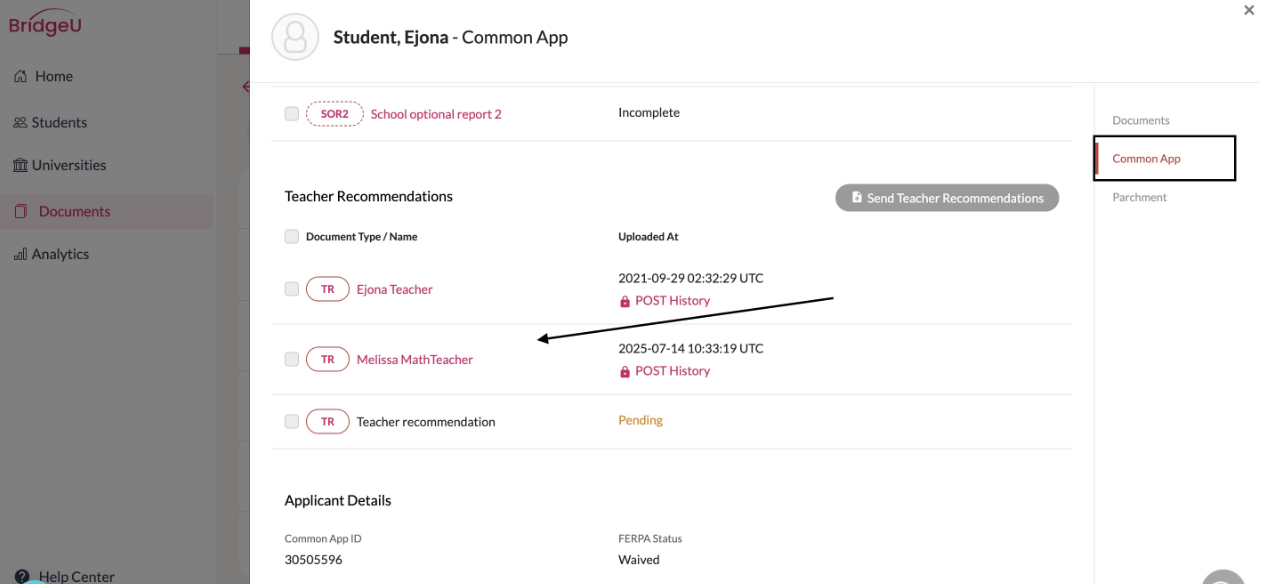This screenshot has height=584, width=1278.
Task: Open the Documents tab in right panel
Action: point(1140,120)
